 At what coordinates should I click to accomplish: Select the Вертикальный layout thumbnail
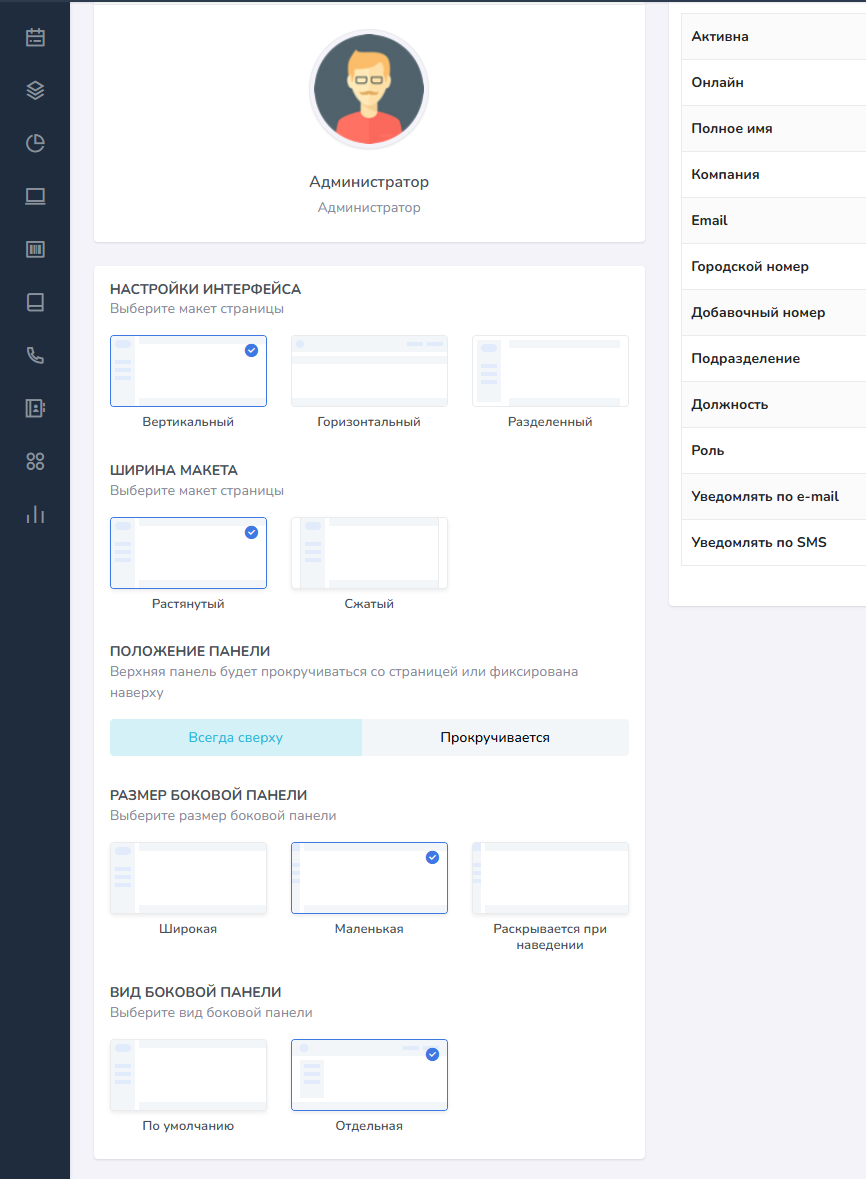coord(188,371)
